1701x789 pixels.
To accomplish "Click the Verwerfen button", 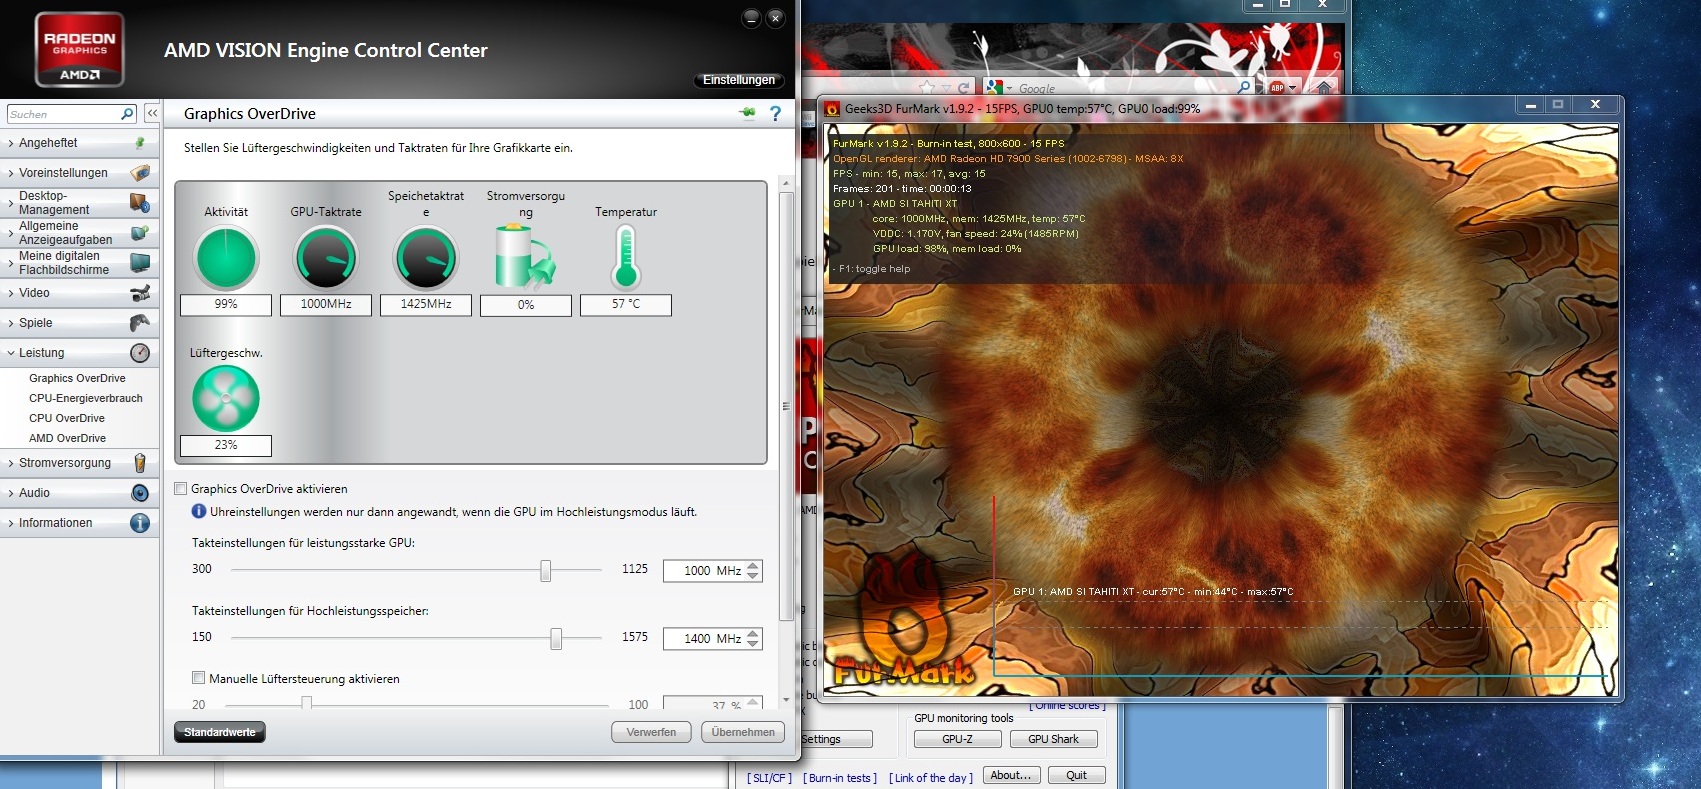I will (651, 732).
